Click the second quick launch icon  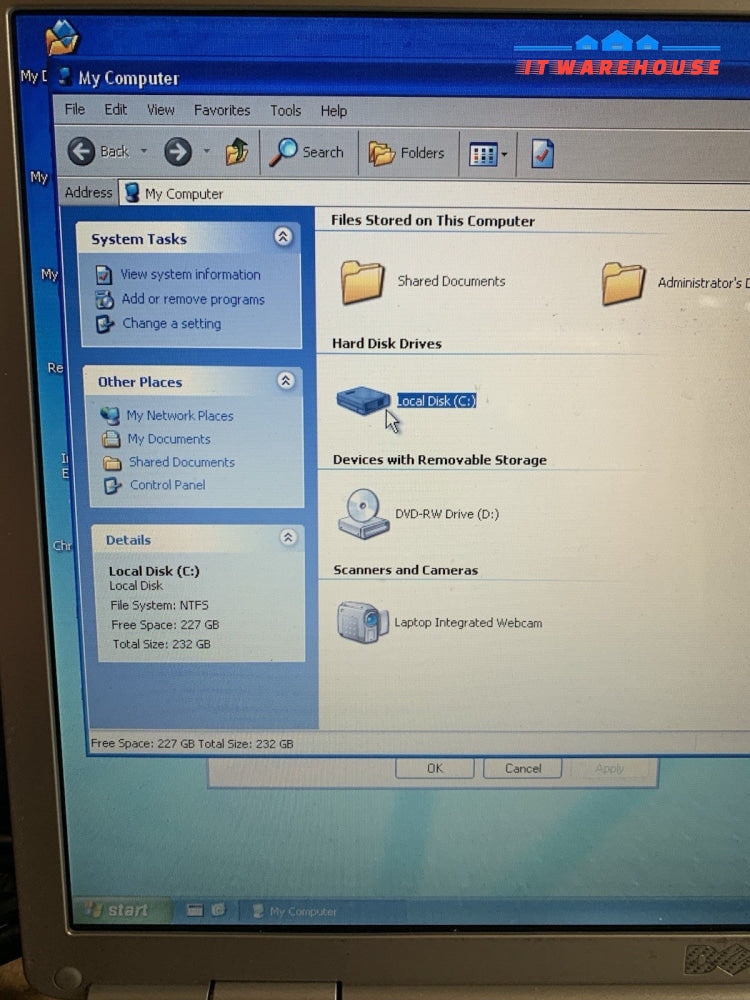tap(218, 910)
